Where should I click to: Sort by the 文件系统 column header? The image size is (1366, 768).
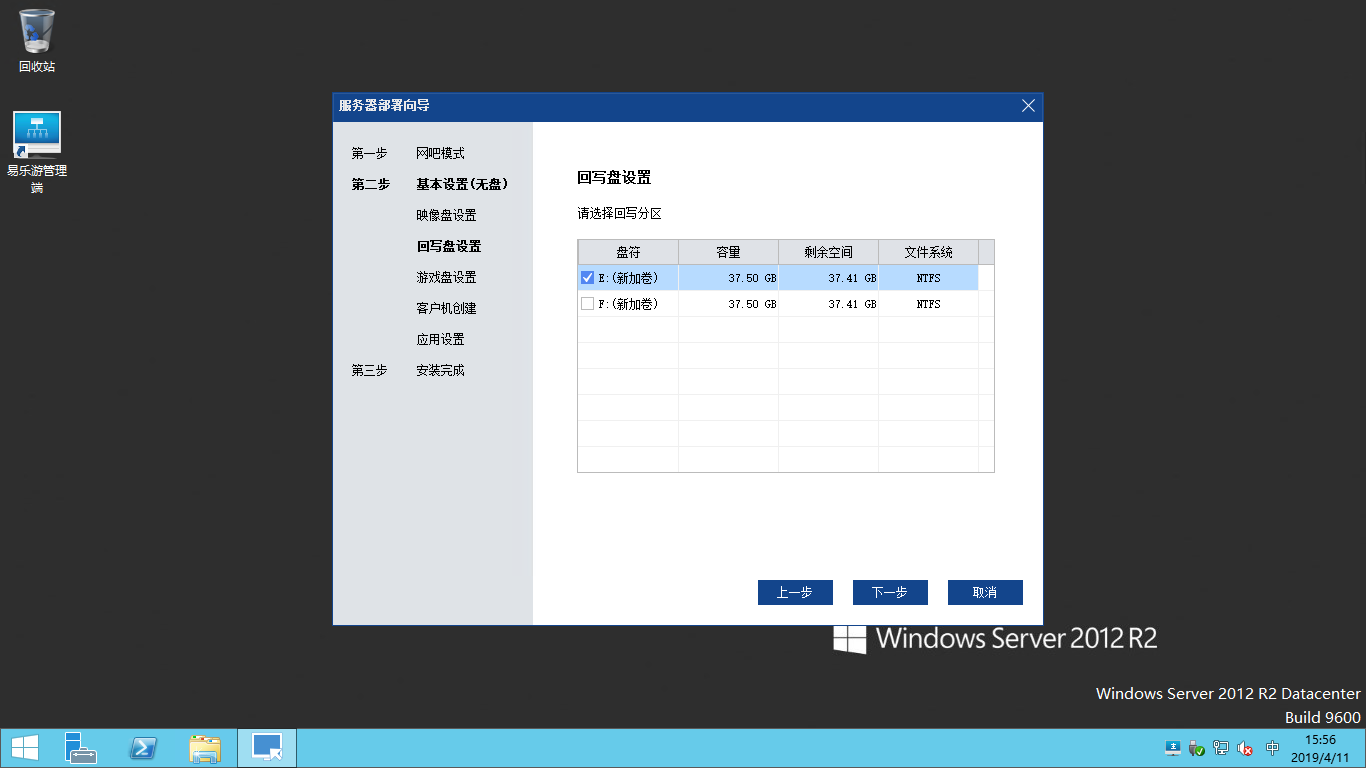tap(929, 252)
